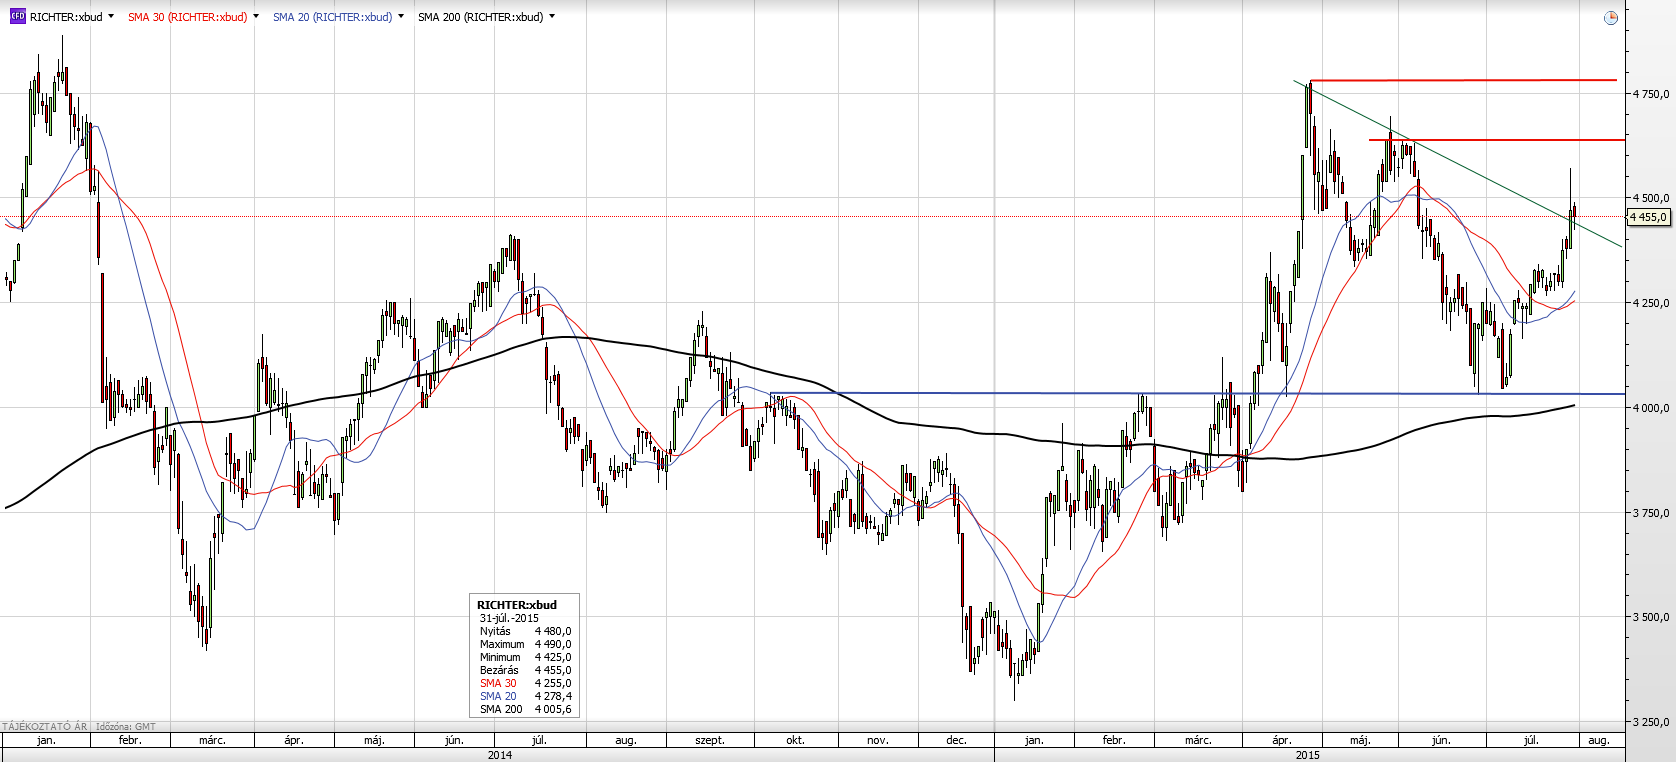Screen dimensions: 1676x762
Task: Click the info box title RICHTER:xbud
Action: (x=516, y=605)
